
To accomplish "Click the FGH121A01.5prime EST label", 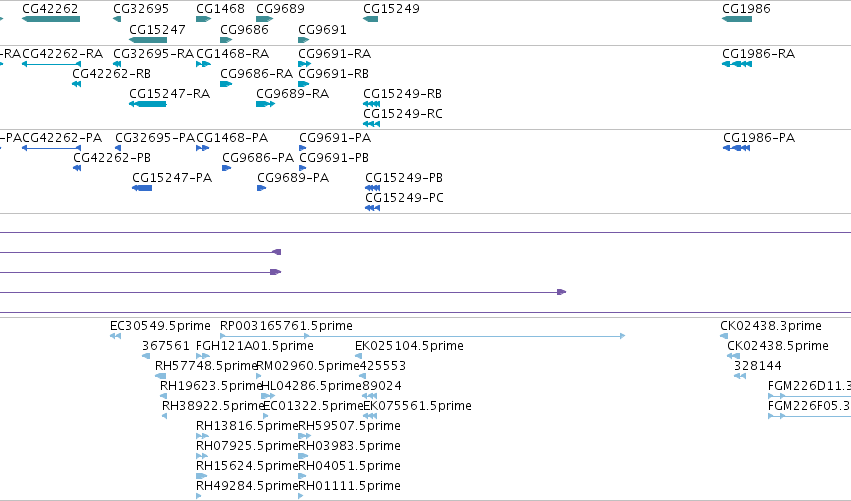I will click(x=255, y=346).
